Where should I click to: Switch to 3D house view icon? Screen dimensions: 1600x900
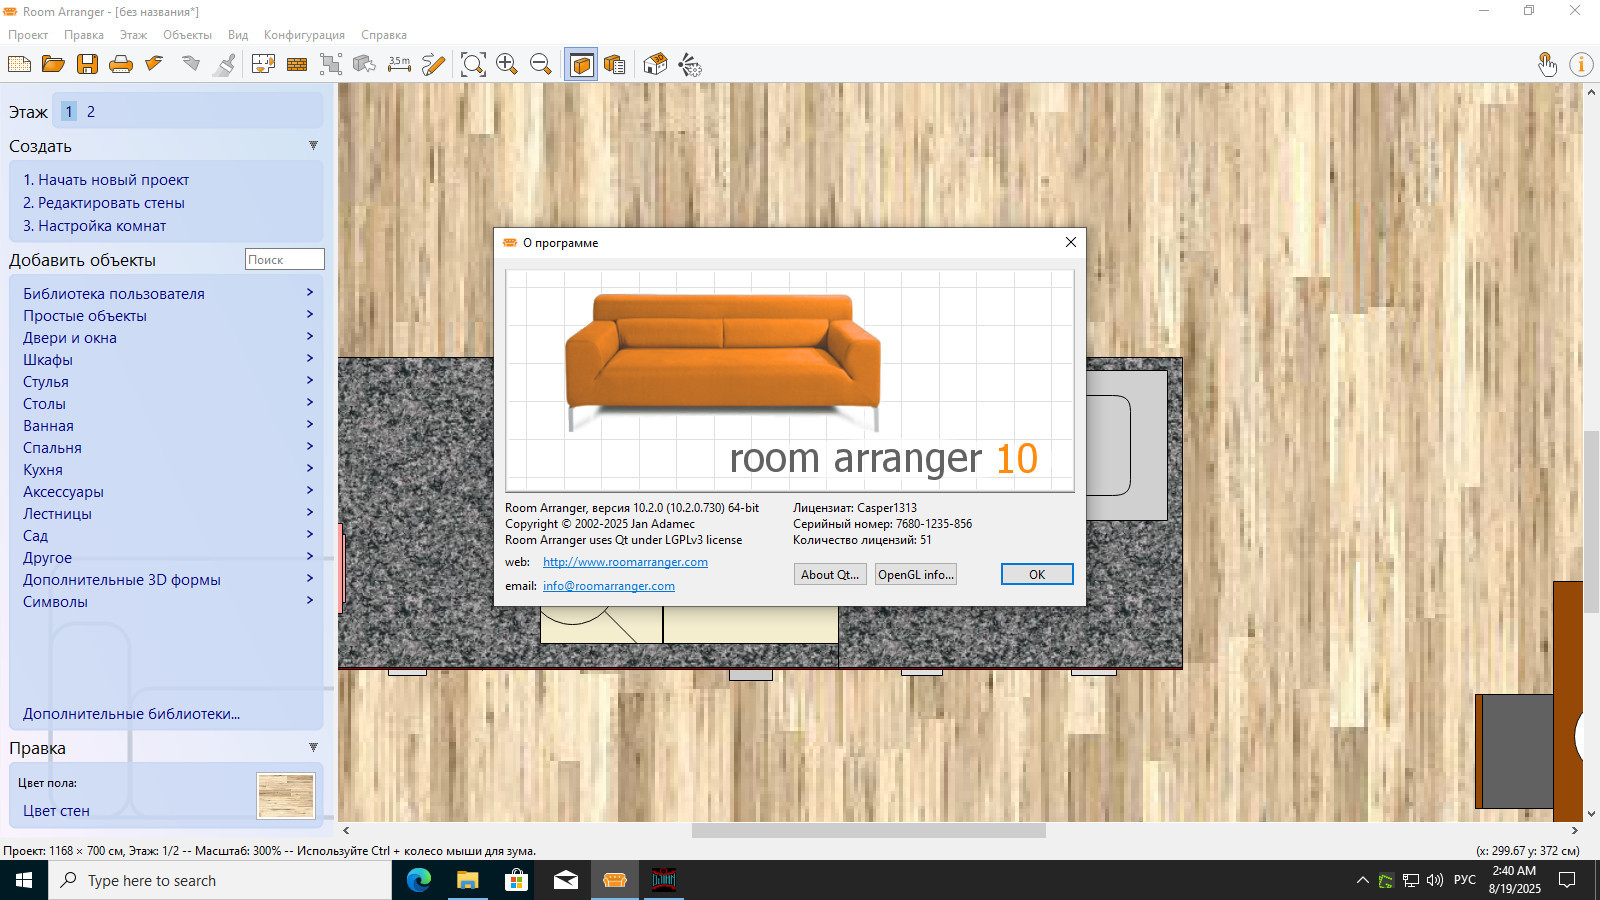tap(655, 64)
